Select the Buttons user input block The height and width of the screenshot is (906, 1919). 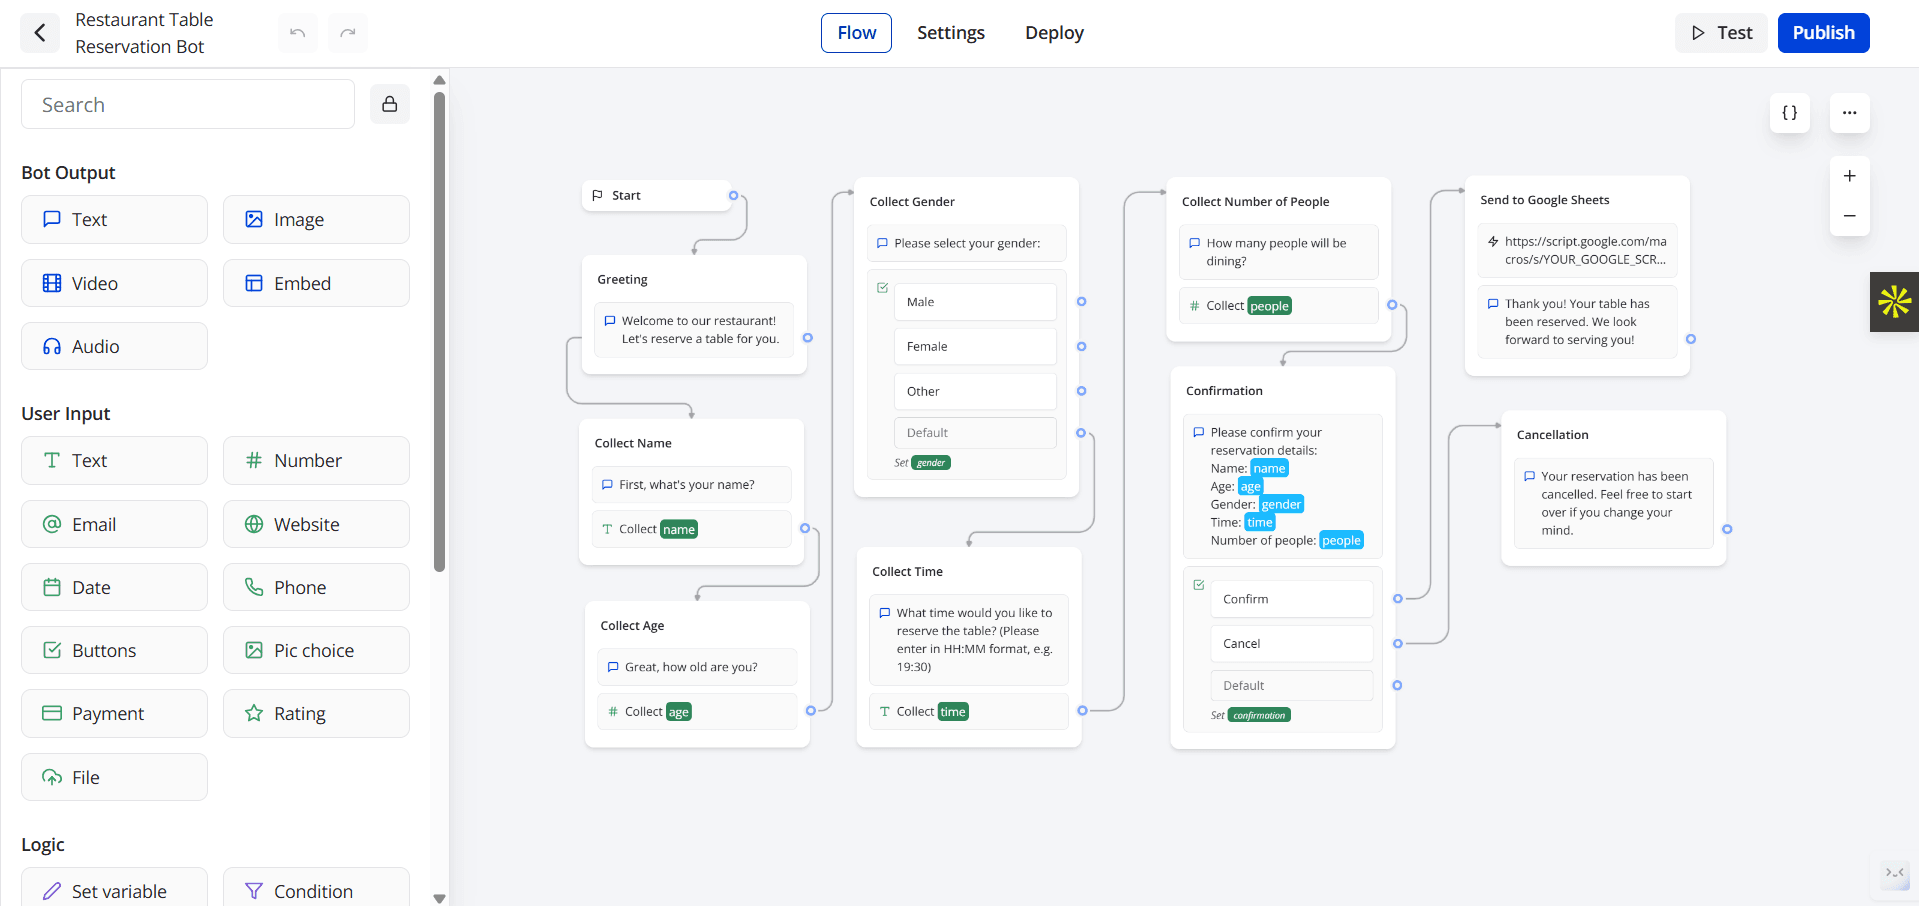coord(114,650)
